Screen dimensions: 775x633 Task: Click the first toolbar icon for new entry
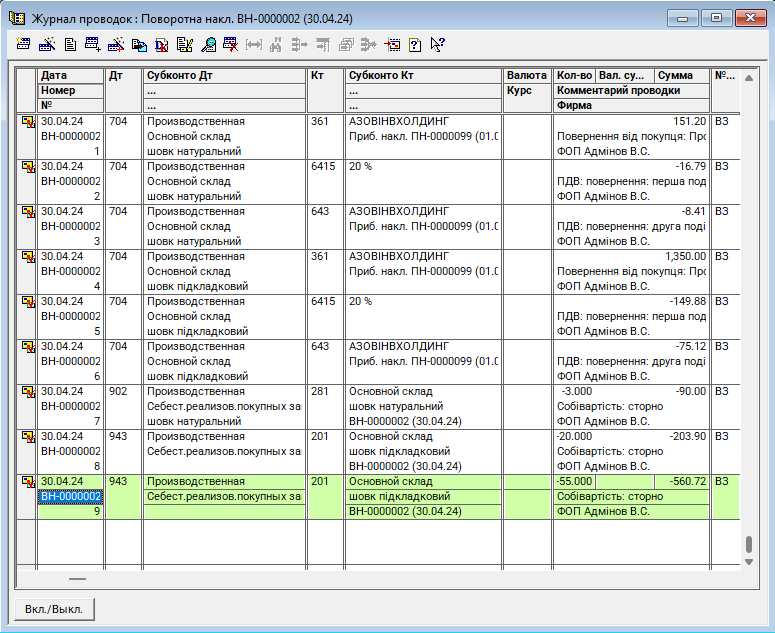[24, 45]
